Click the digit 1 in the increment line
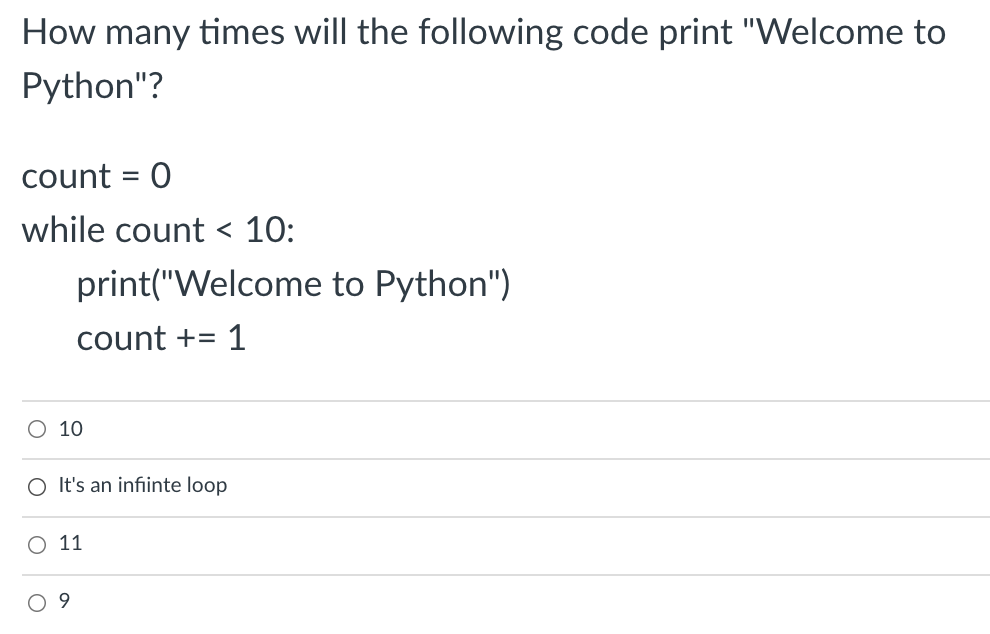This screenshot has height=634, width=990. pyautogui.click(x=237, y=338)
